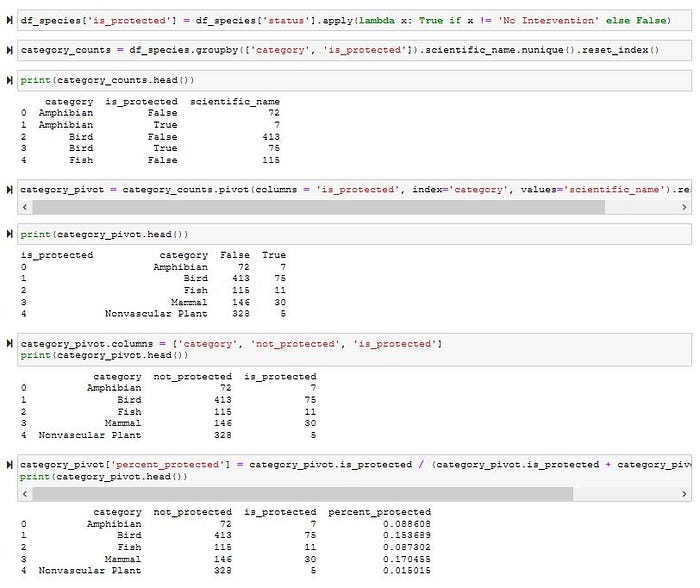Click right scroll arrow in pivot cell
The height and width of the screenshot is (588, 700).
click(684, 207)
